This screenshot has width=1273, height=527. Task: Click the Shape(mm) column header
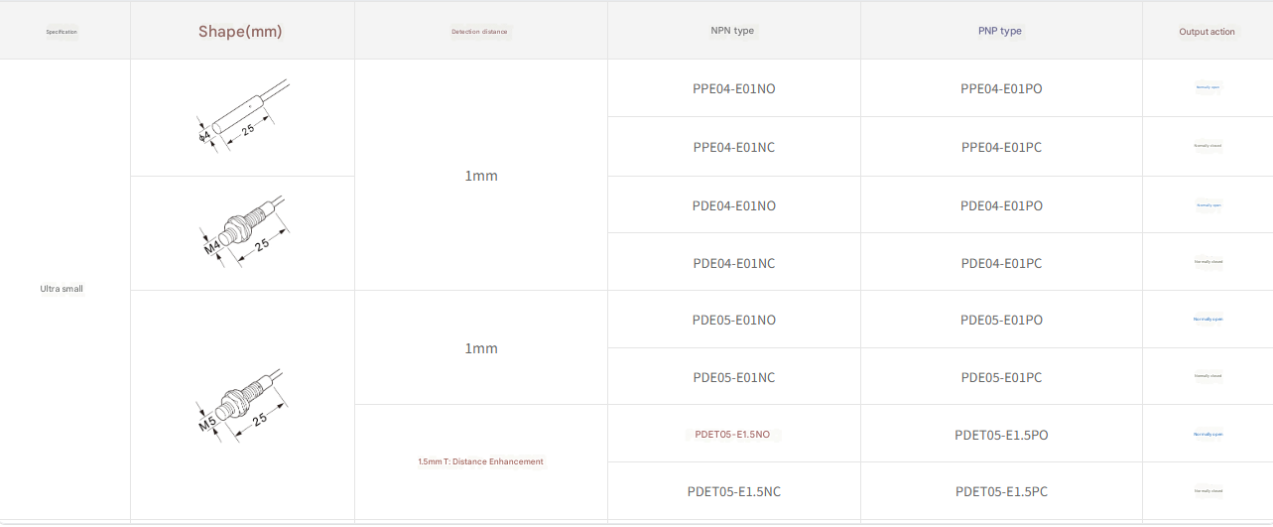(x=240, y=31)
